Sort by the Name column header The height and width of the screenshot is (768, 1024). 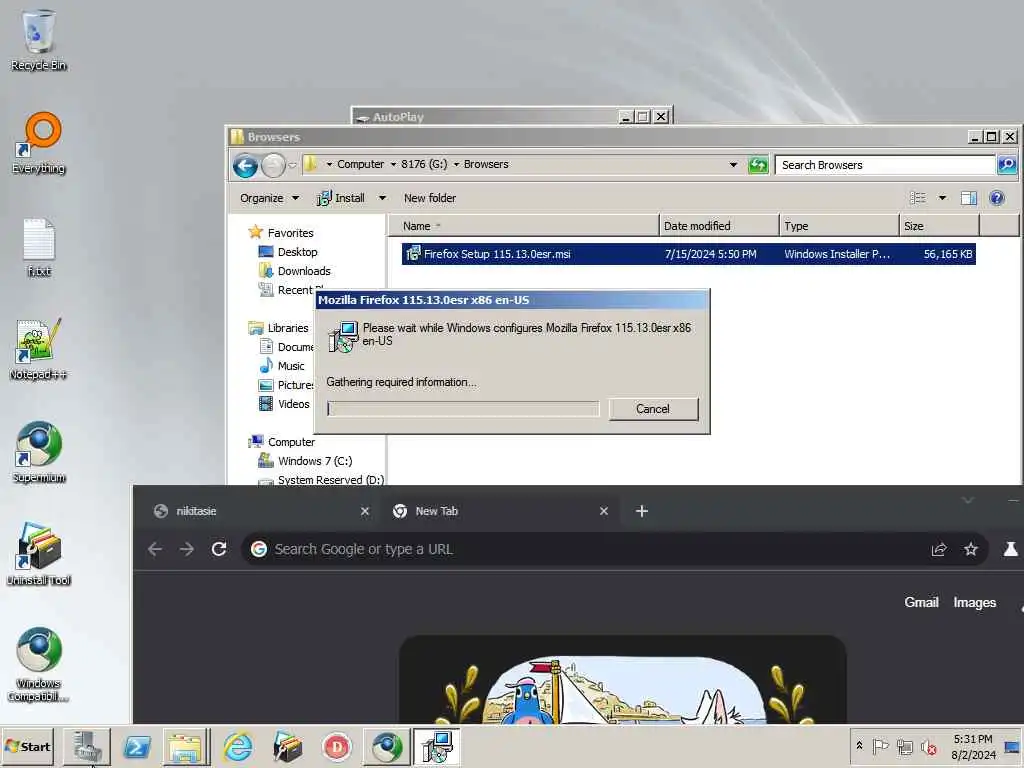pos(524,226)
